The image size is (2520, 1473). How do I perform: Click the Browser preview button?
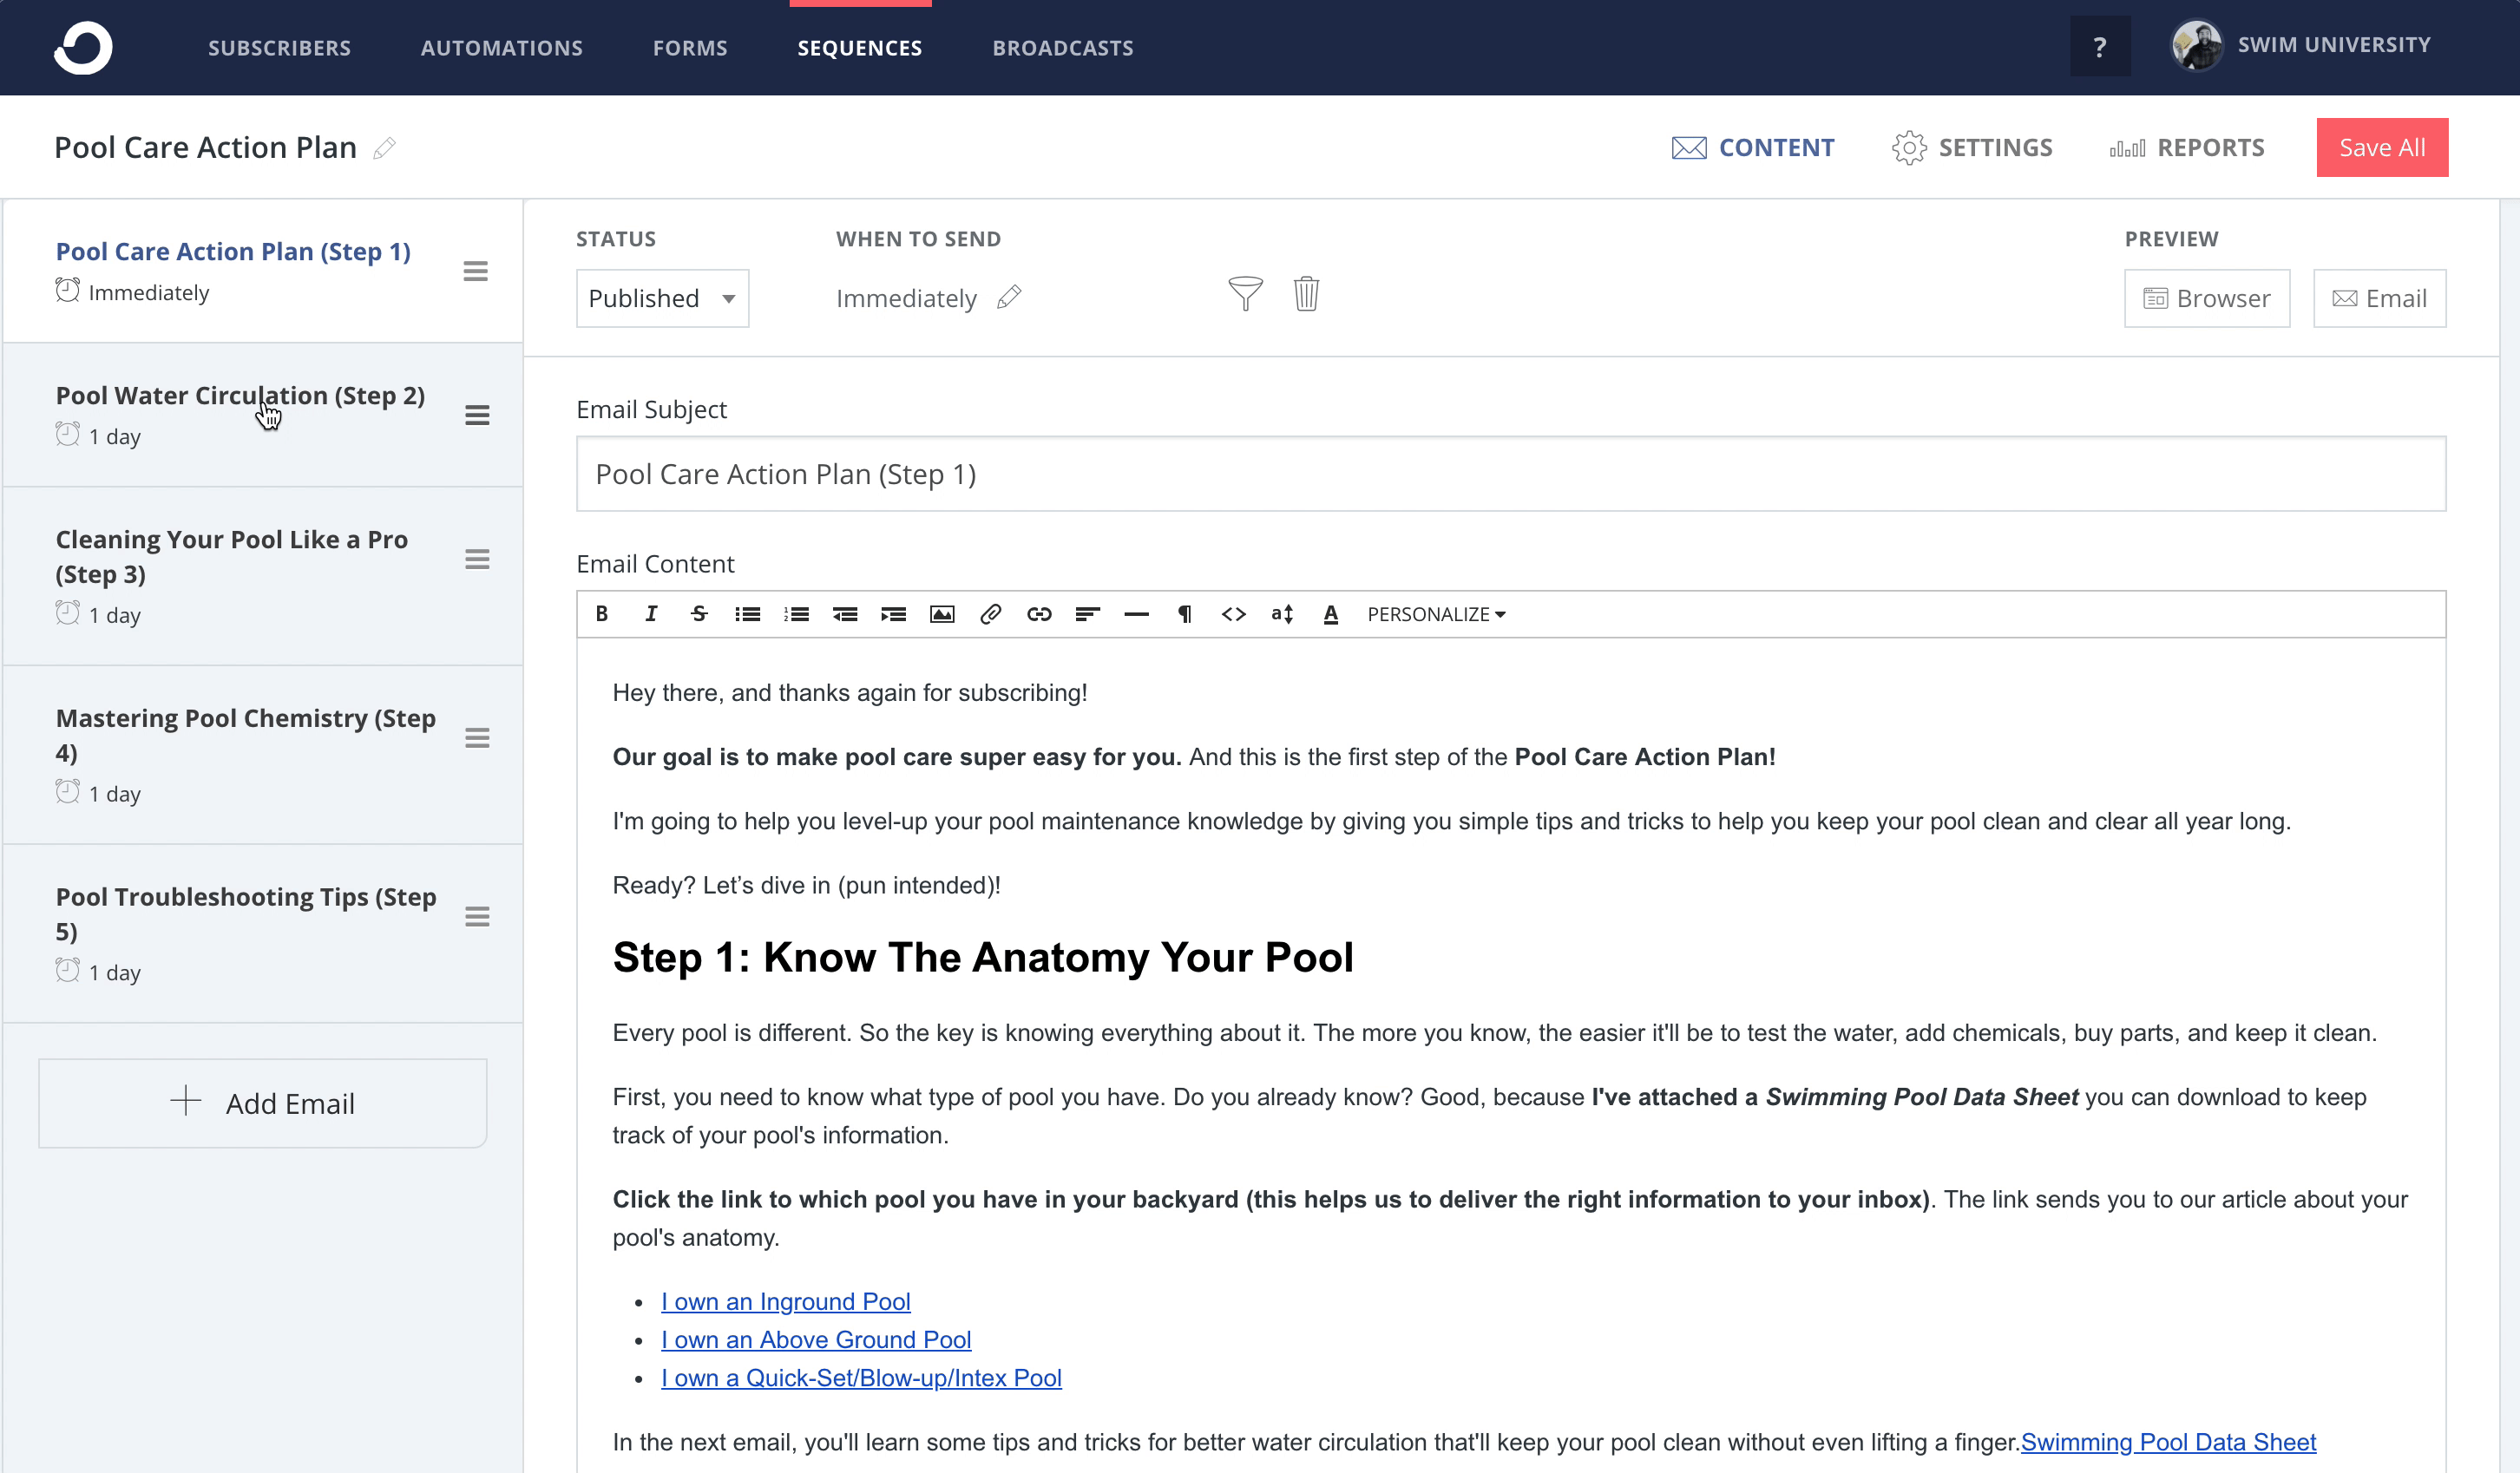coord(2204,297)
